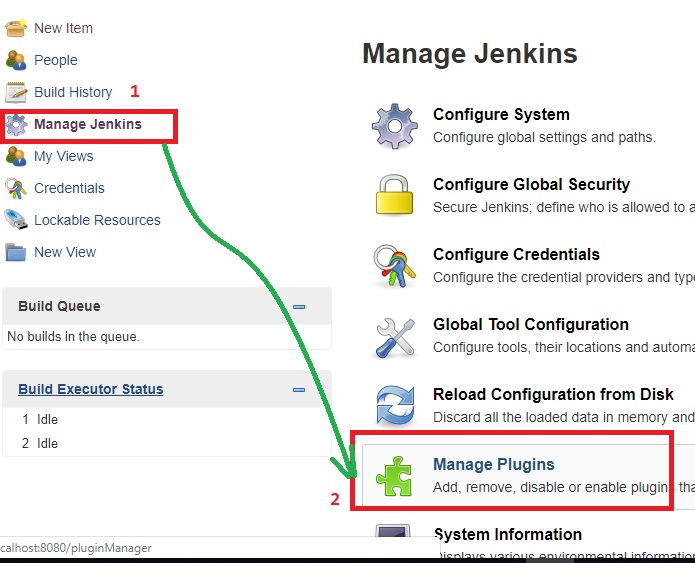Click 'Discard all the loaded data' description
The image size is (695, 563).
[x=564, y=418]
